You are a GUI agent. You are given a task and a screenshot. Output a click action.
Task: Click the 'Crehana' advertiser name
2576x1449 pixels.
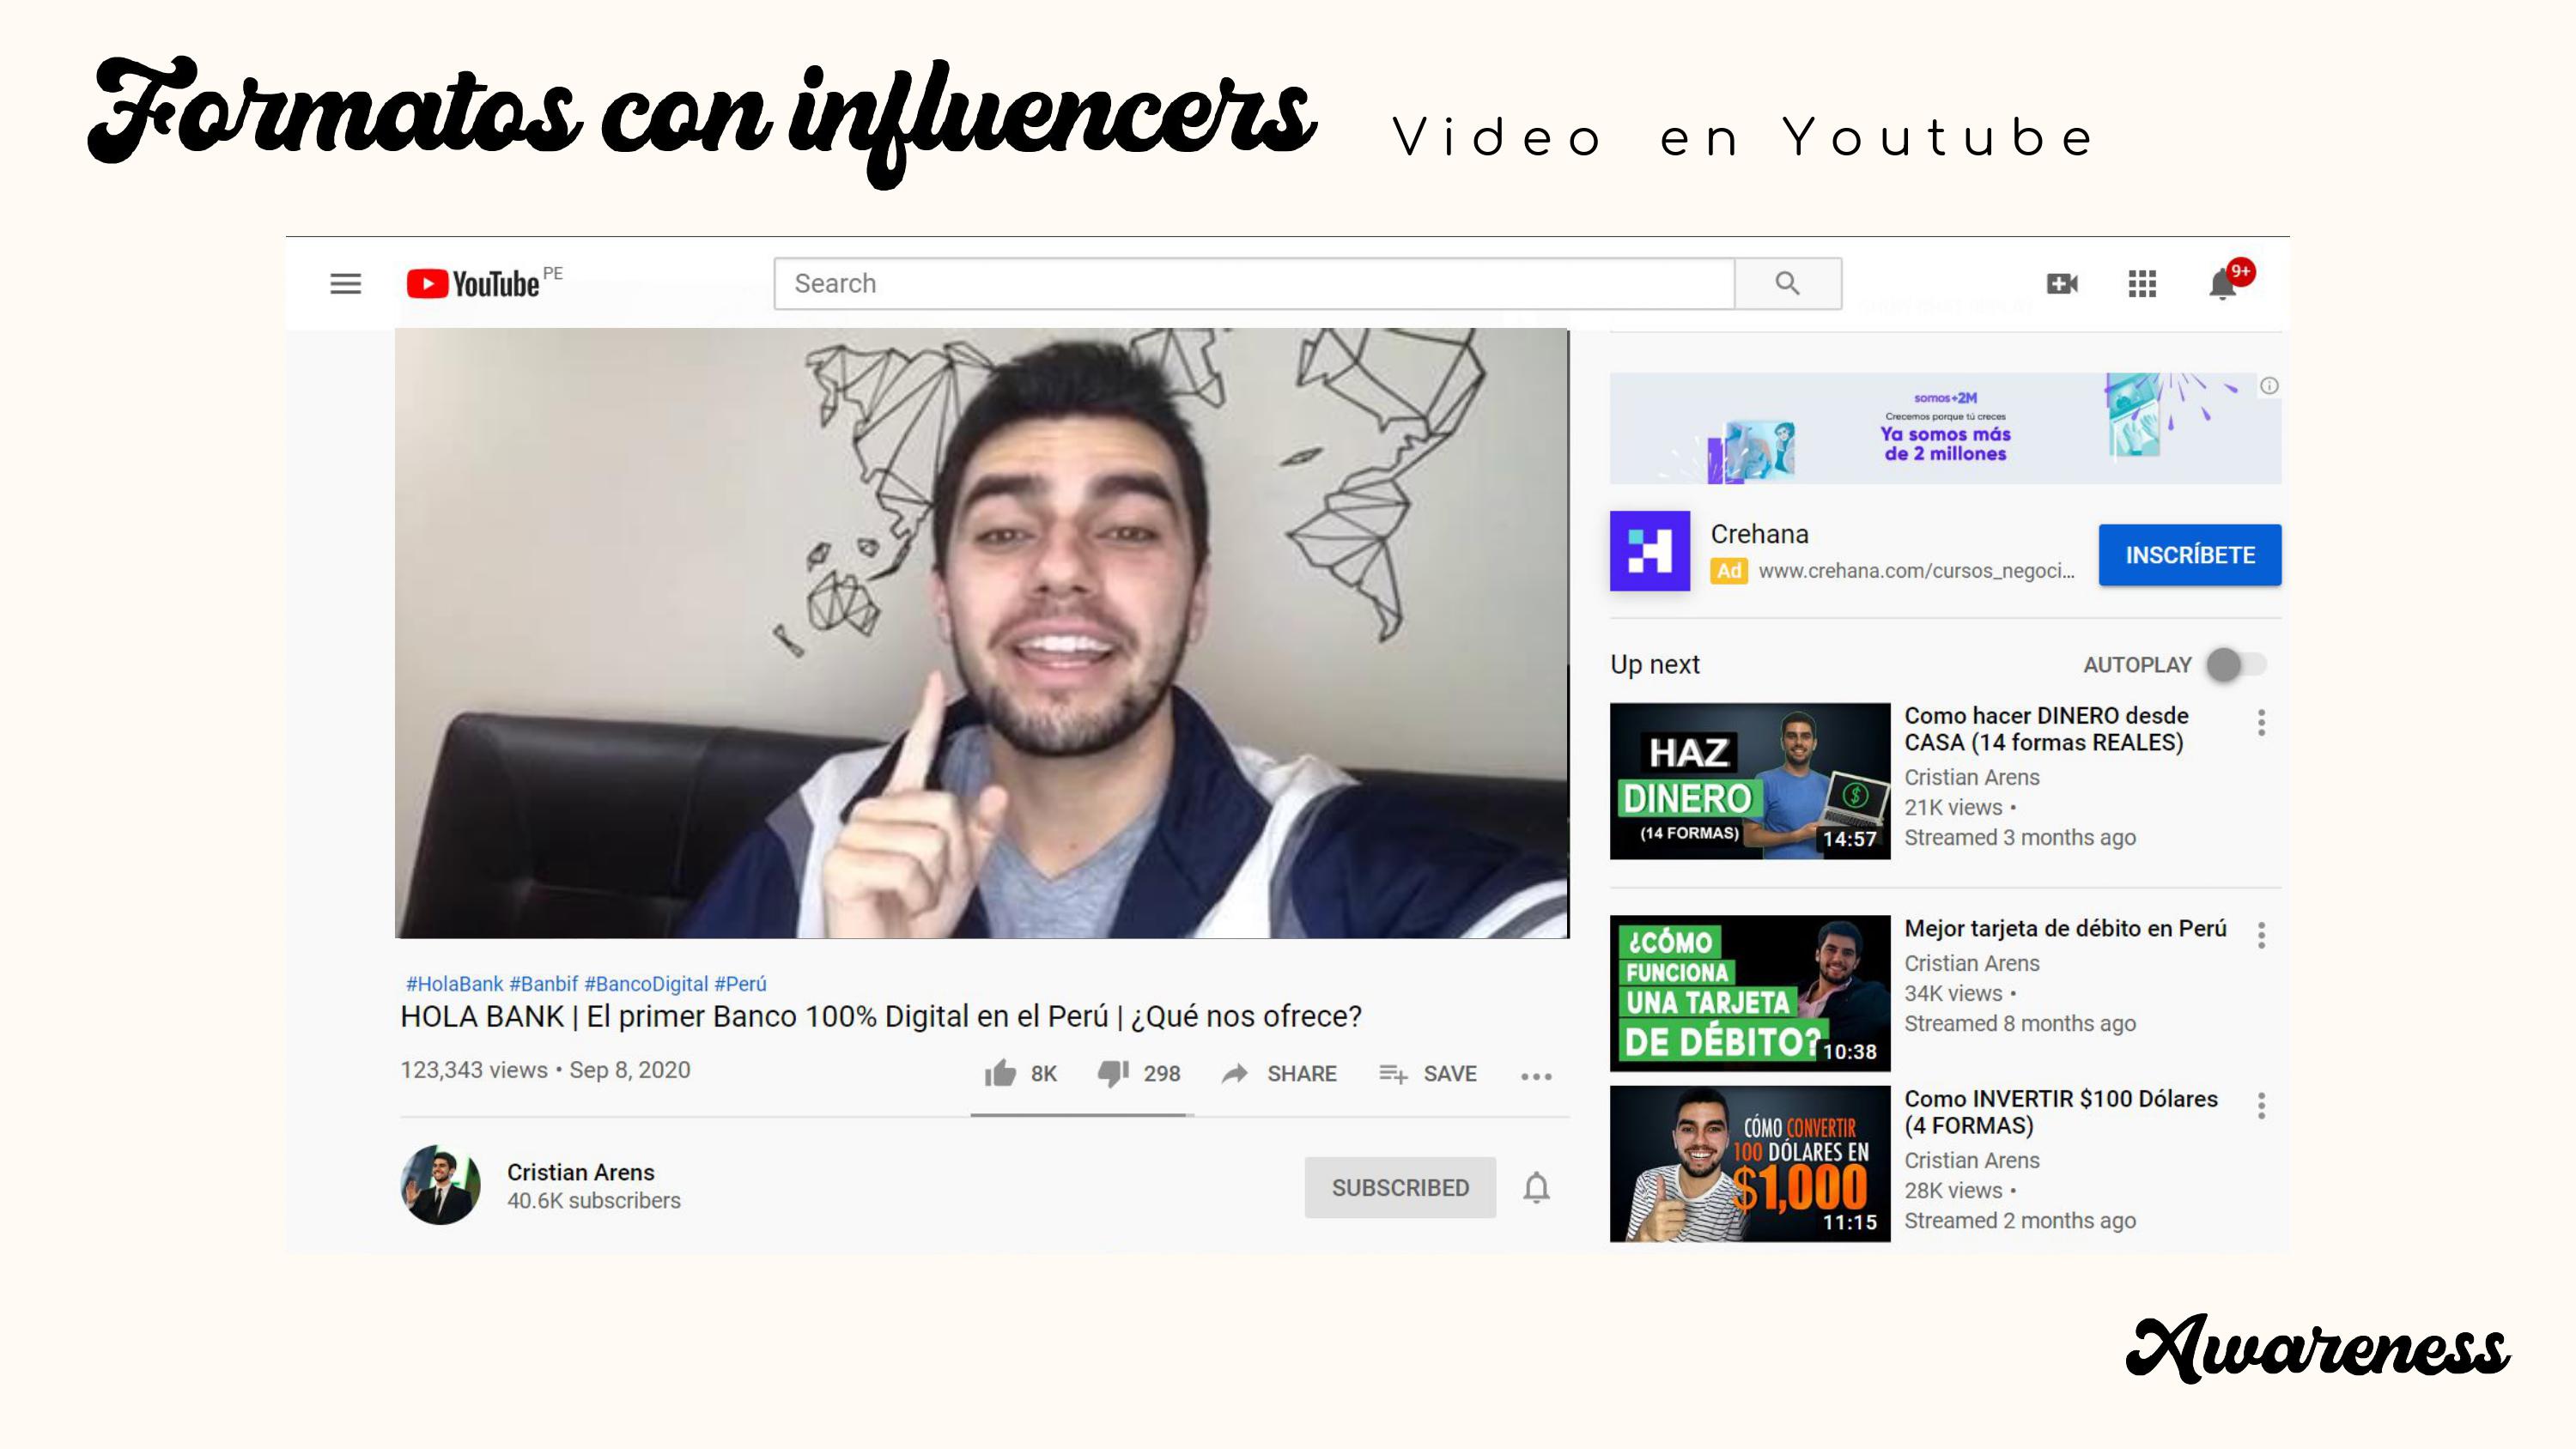click(1759, 534)
